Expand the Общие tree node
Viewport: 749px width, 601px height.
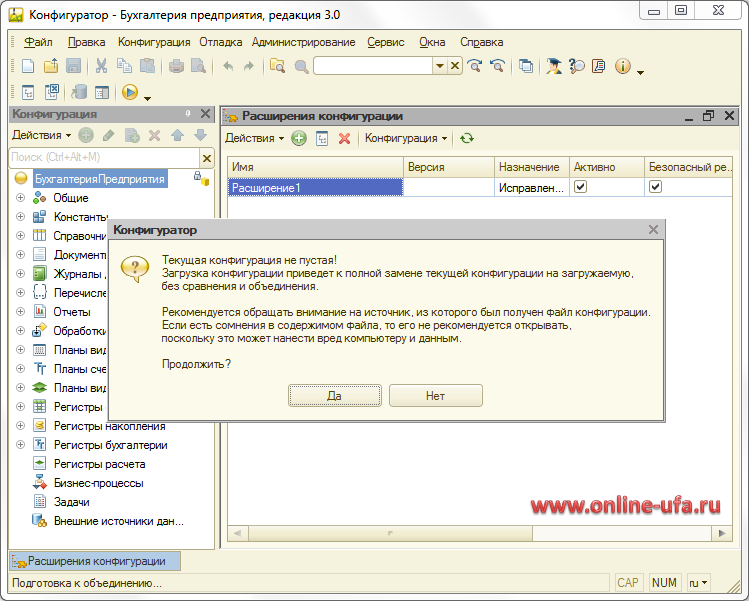coord(20,197)
